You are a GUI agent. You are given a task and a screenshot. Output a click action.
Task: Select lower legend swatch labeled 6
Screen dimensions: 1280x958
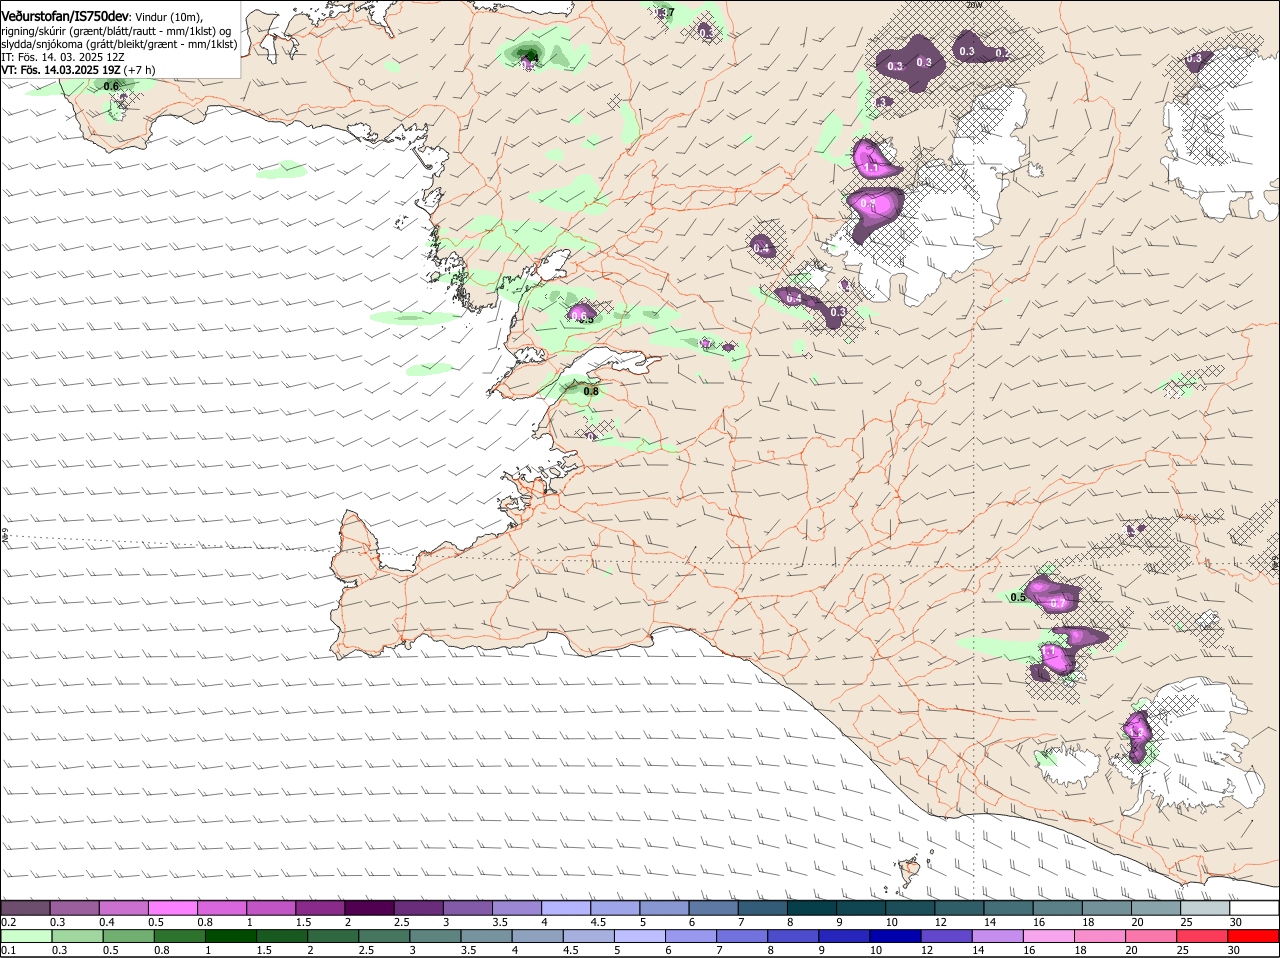click(x=690, y=936)
